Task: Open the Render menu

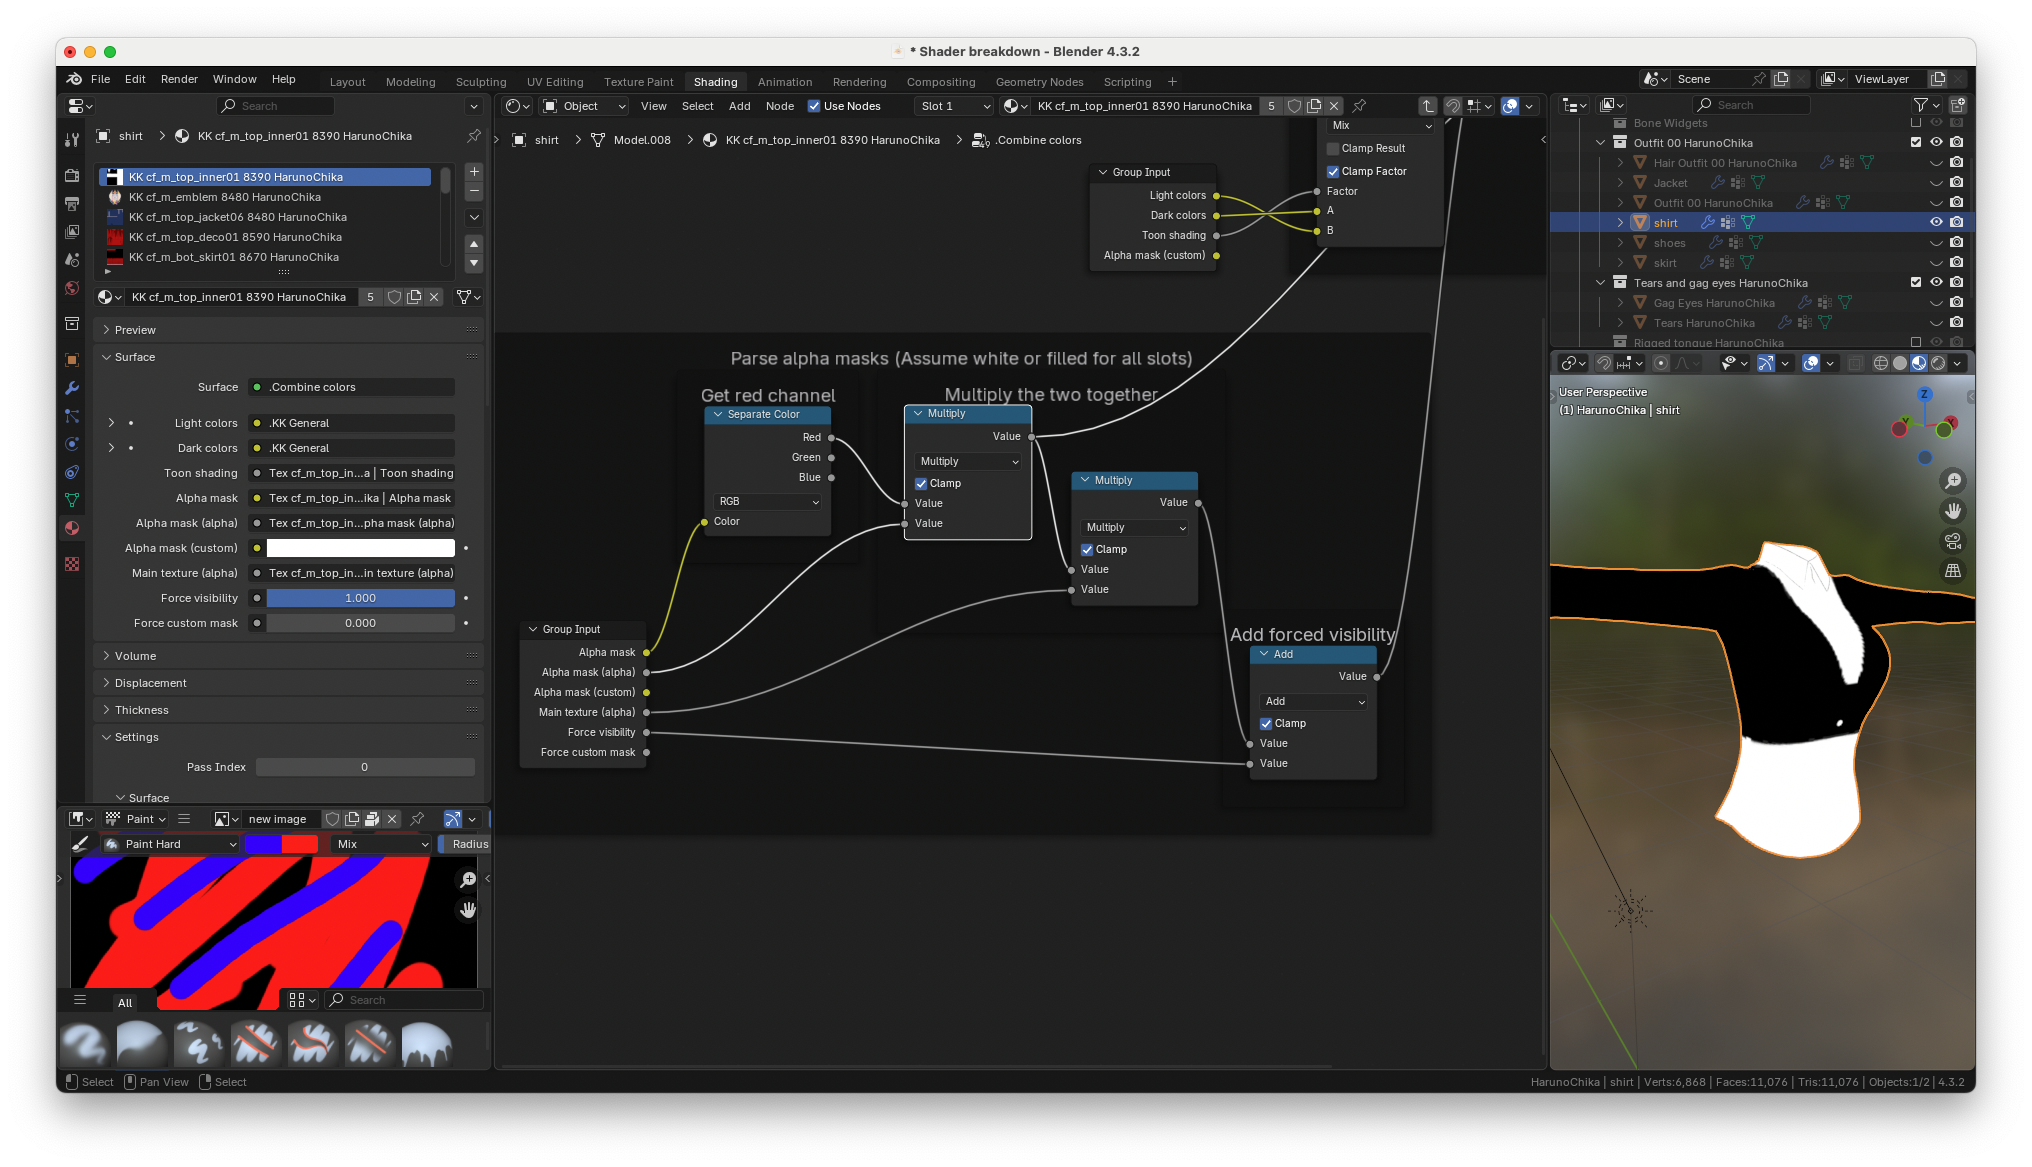Action: [179, 79]
